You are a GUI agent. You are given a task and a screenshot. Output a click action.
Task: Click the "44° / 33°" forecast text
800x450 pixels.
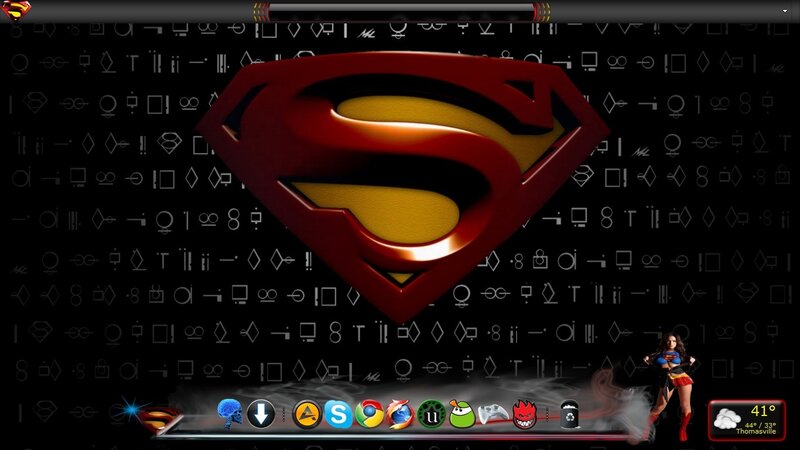[x=760, y=425]
